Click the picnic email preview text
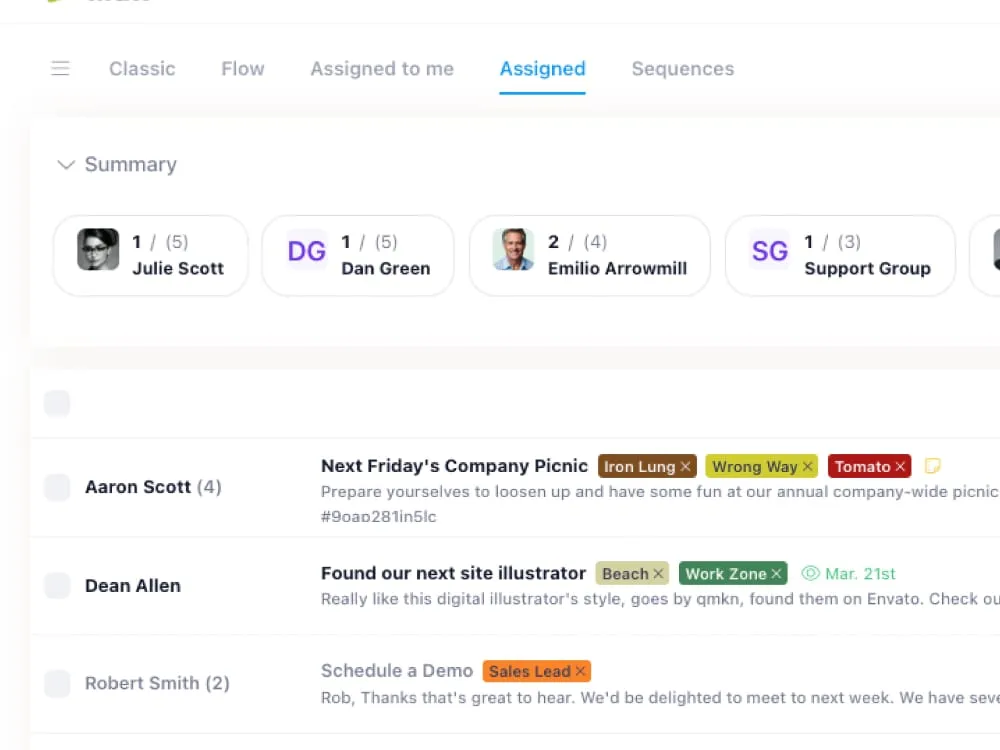Screen dimensions: 1000x750 point(660,492)
